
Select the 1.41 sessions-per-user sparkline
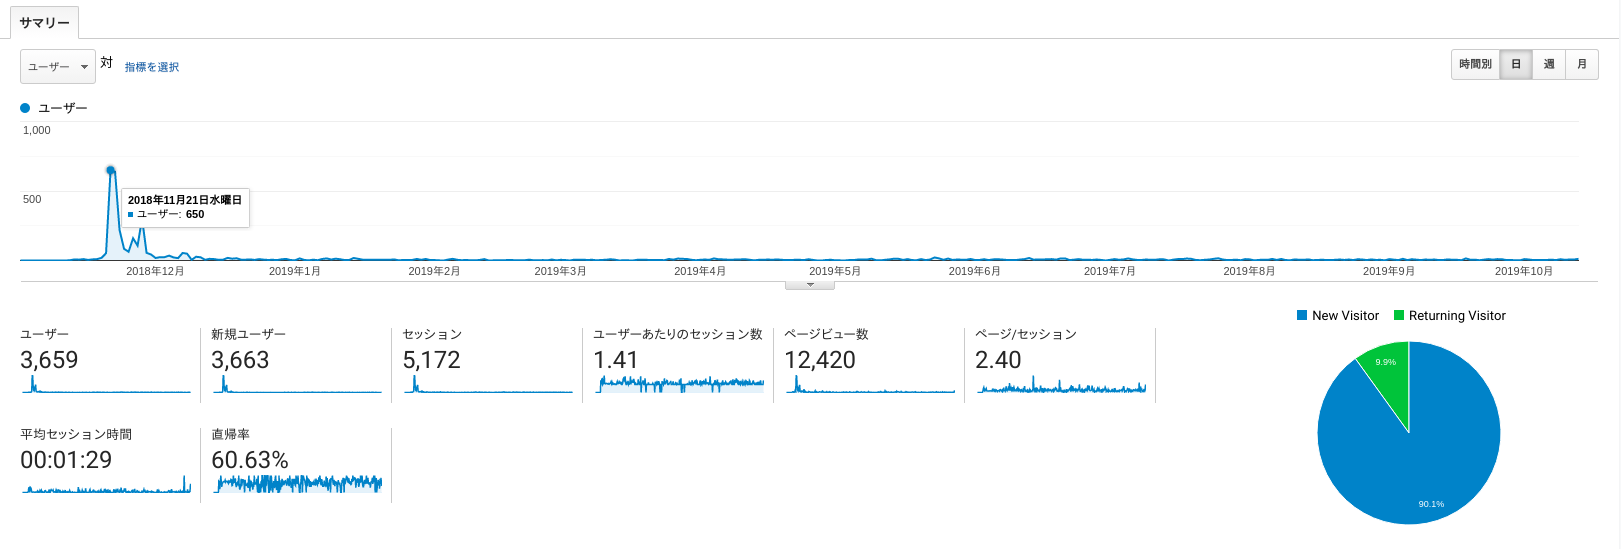point(680,384)
